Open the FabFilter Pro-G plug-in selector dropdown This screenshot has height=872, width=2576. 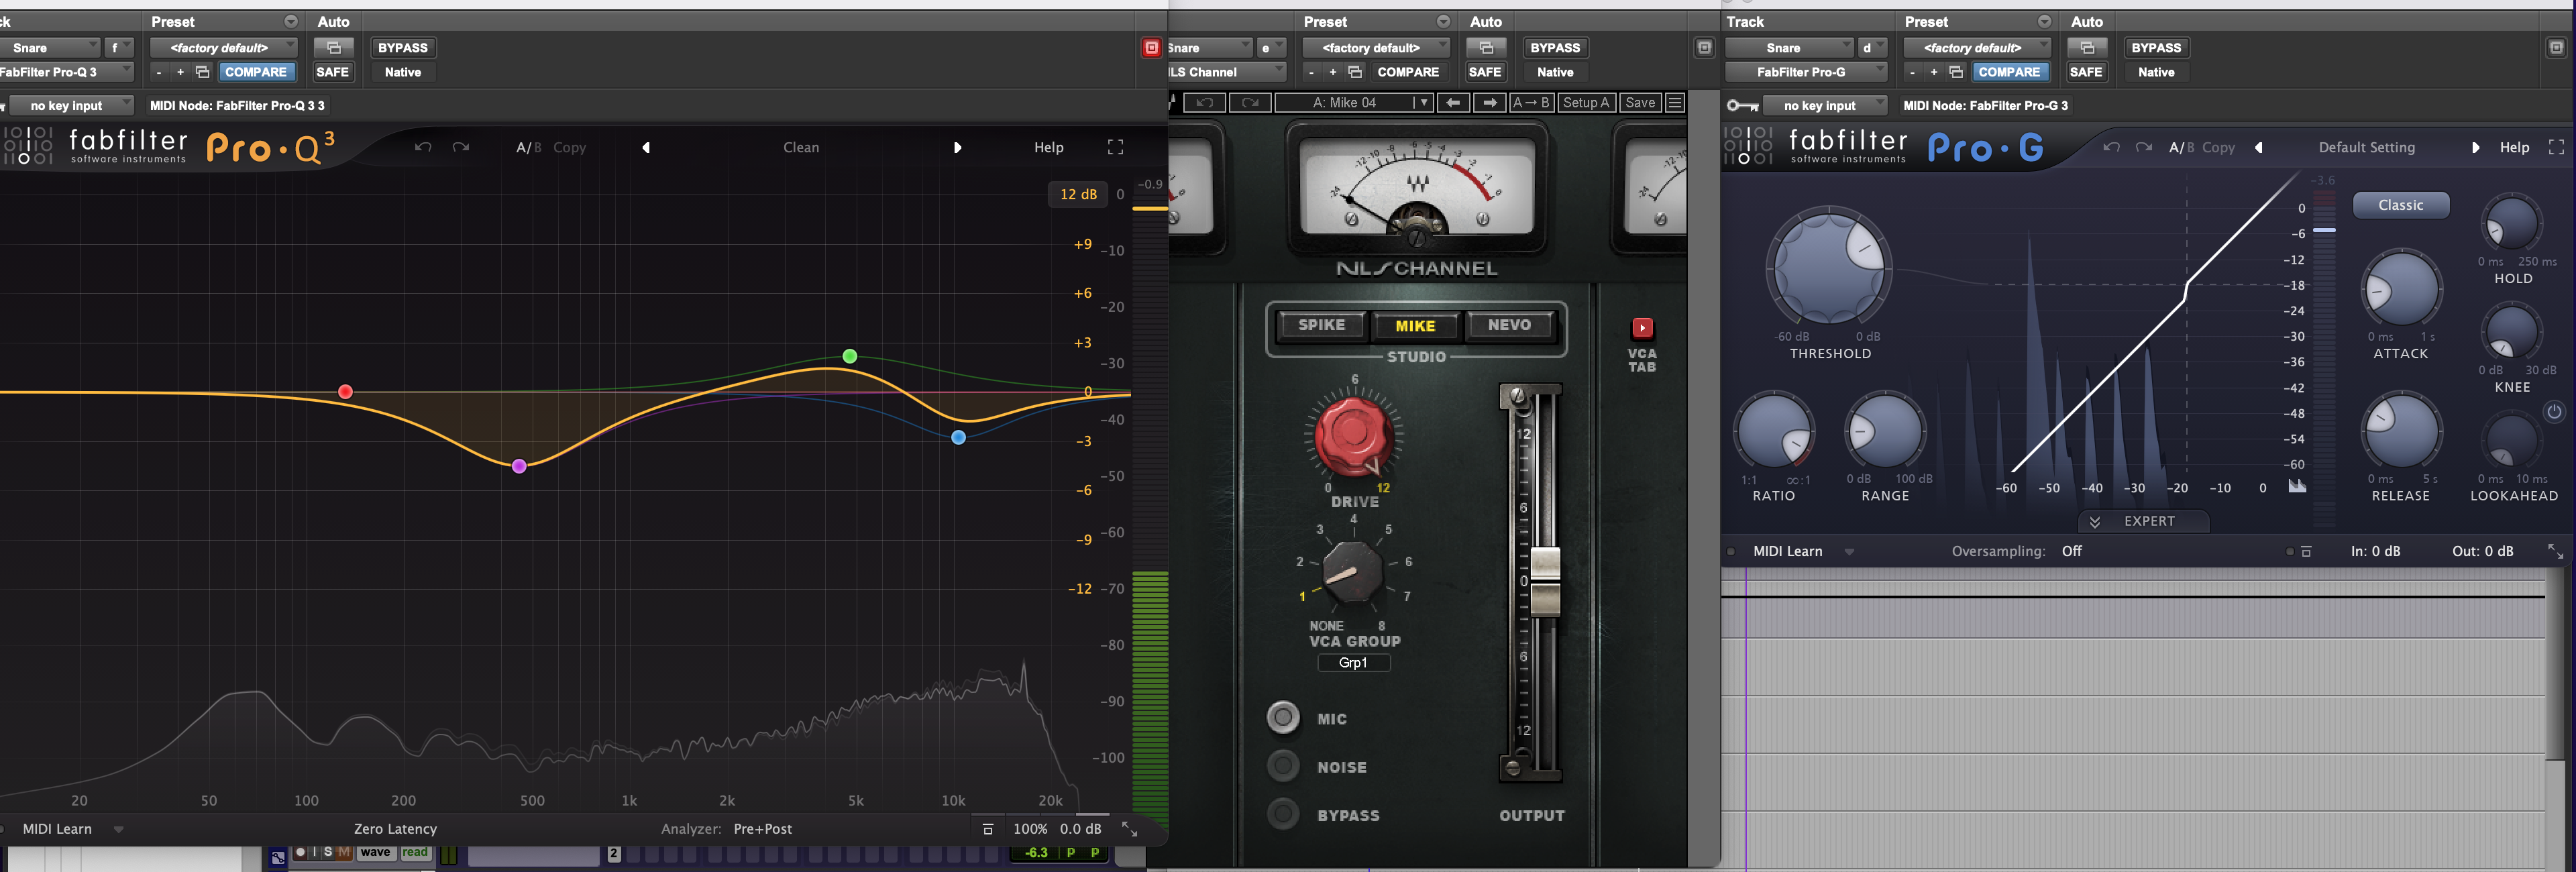1806,72
